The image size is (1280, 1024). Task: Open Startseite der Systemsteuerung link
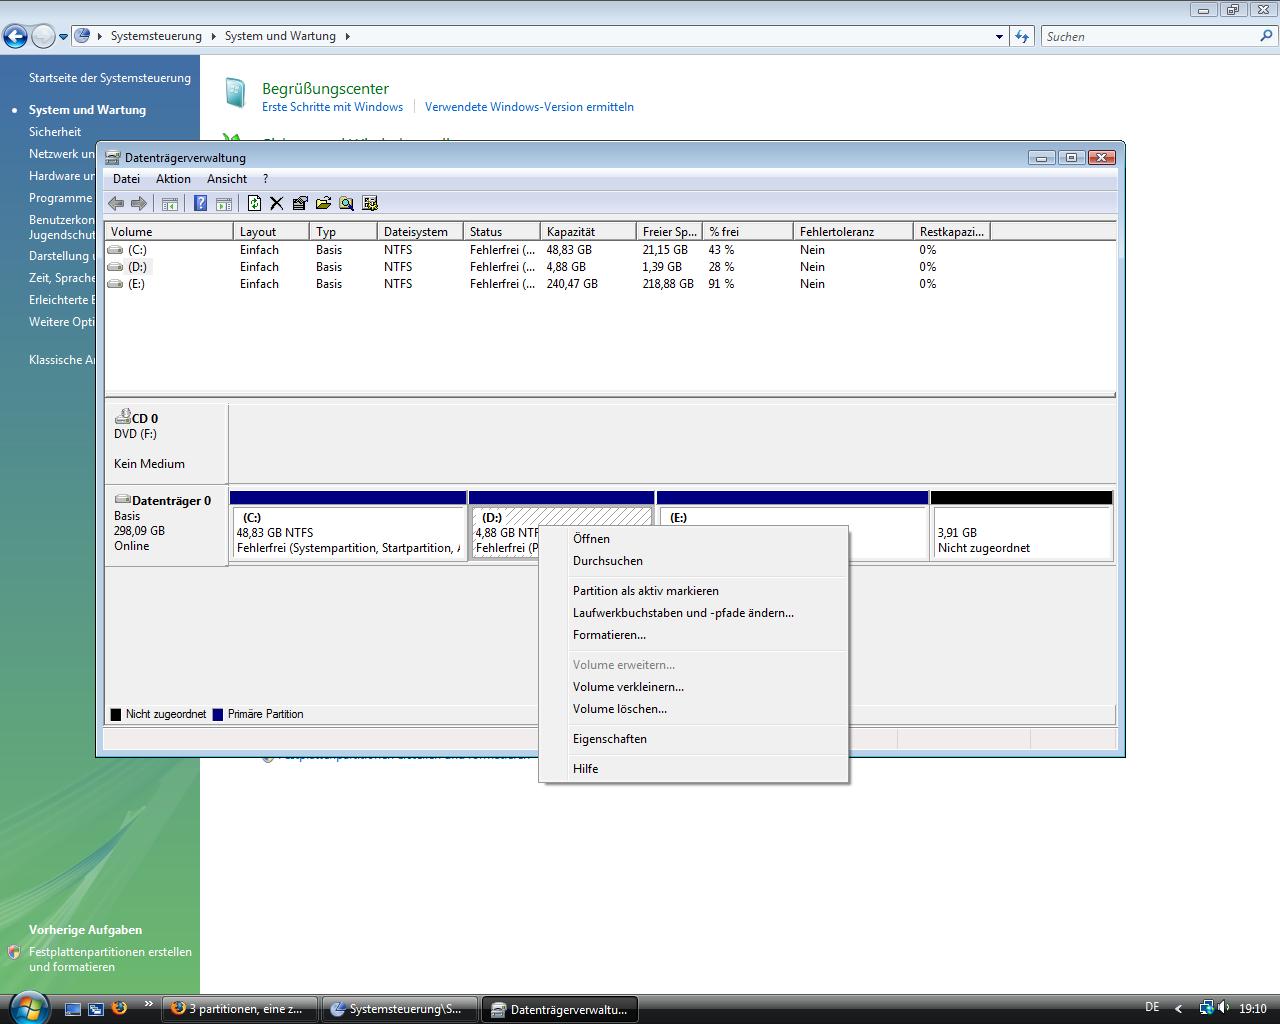(x=110, y=78)
